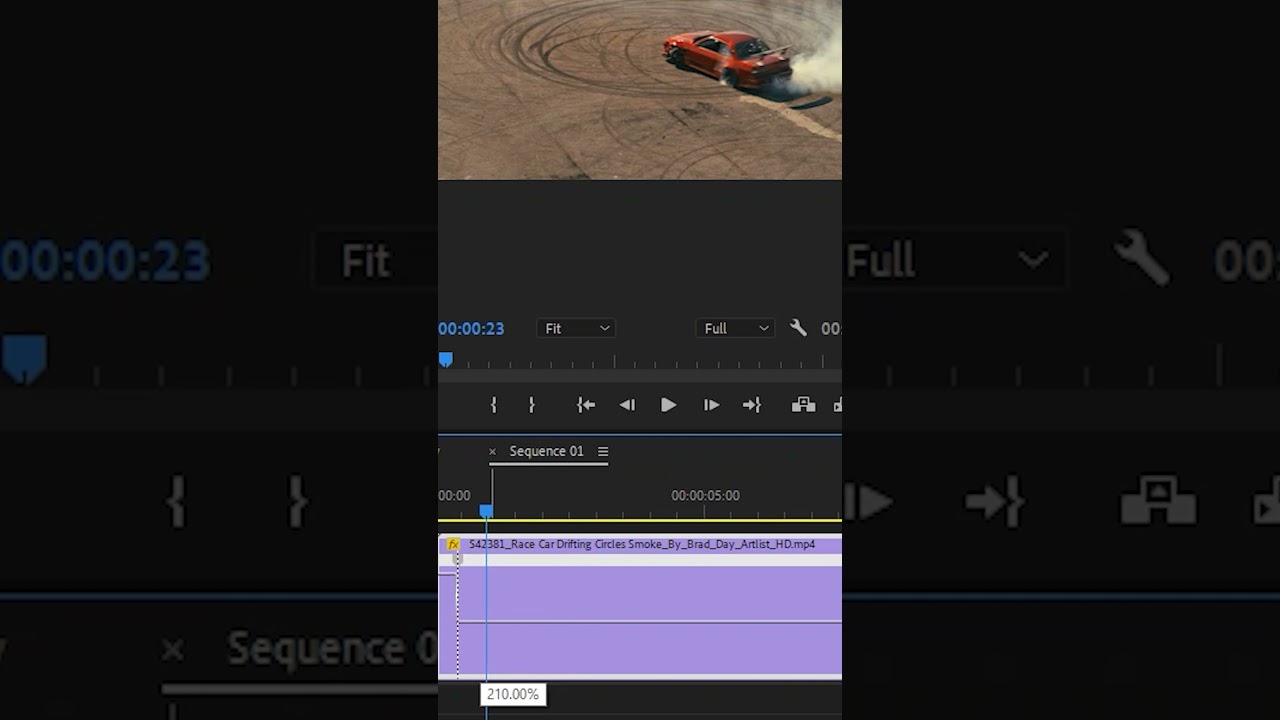
Task: Open Program monitor settings wrench
Action: (798, 328)
